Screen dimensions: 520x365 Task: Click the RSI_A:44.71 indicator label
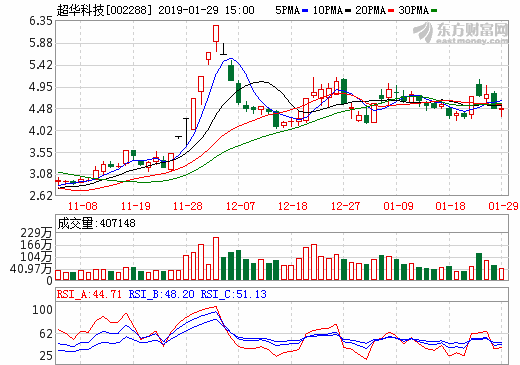(x=89, y=294)
